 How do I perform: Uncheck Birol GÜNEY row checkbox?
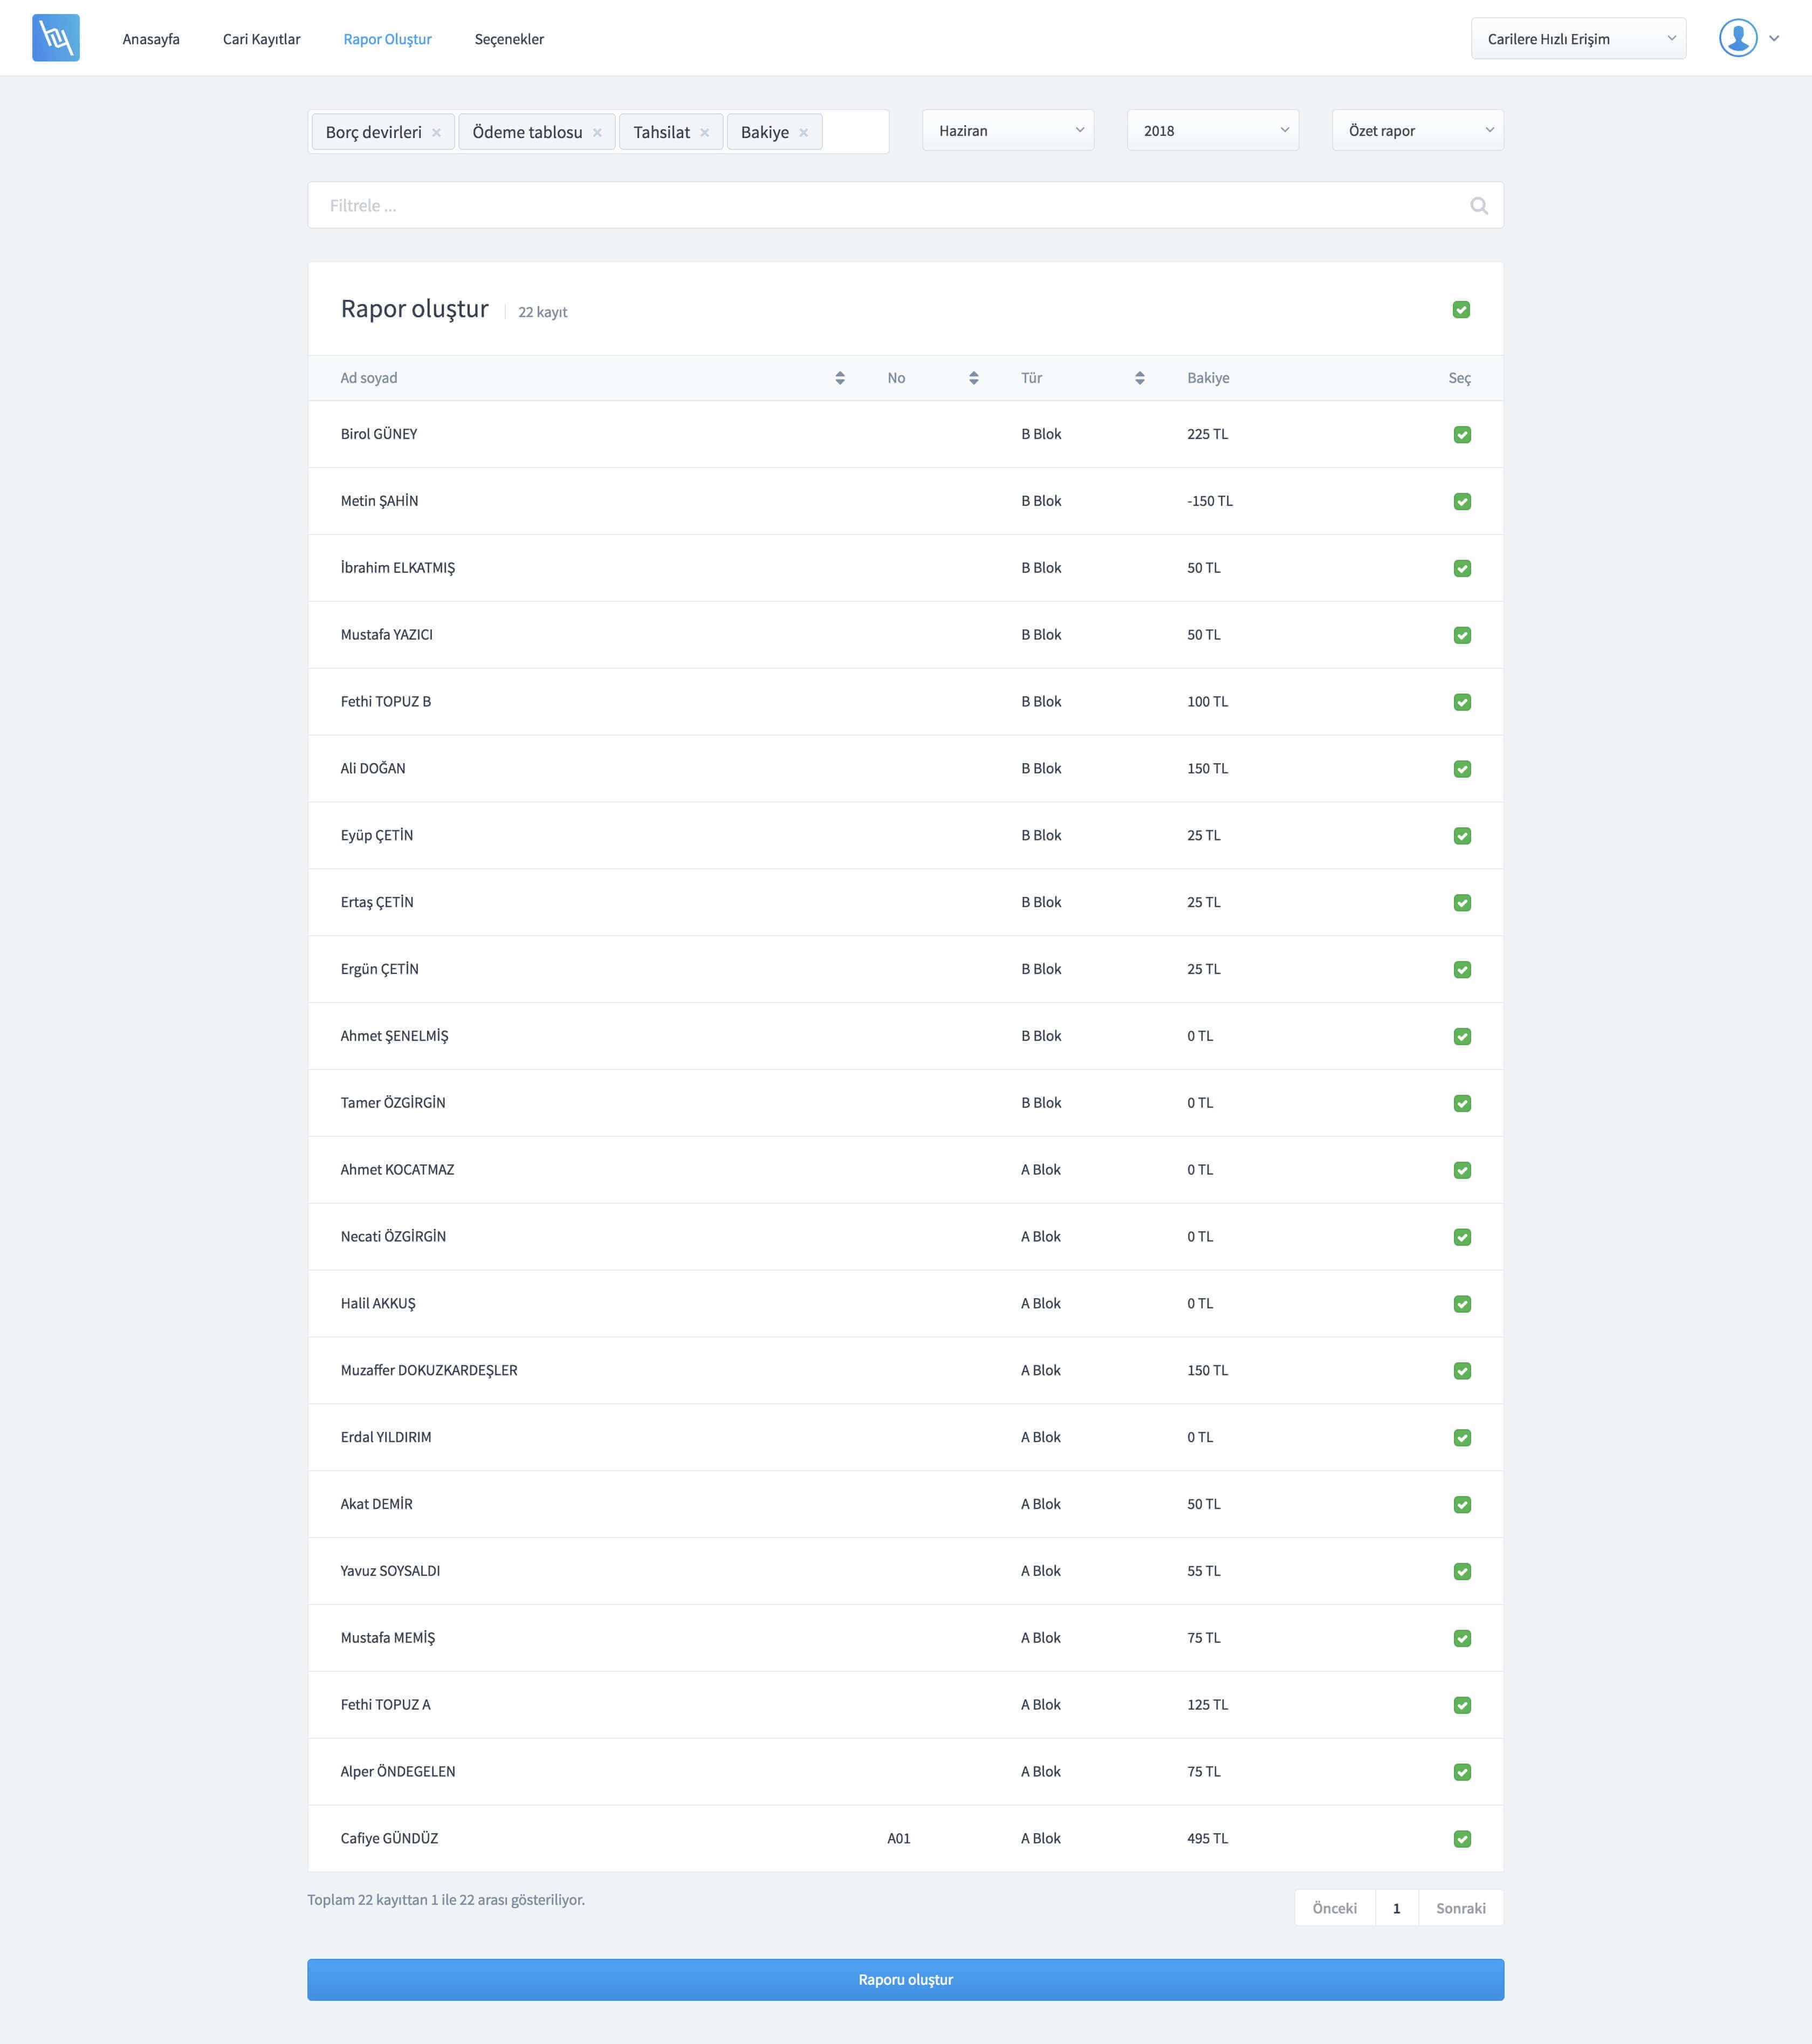click(1462, 435)
